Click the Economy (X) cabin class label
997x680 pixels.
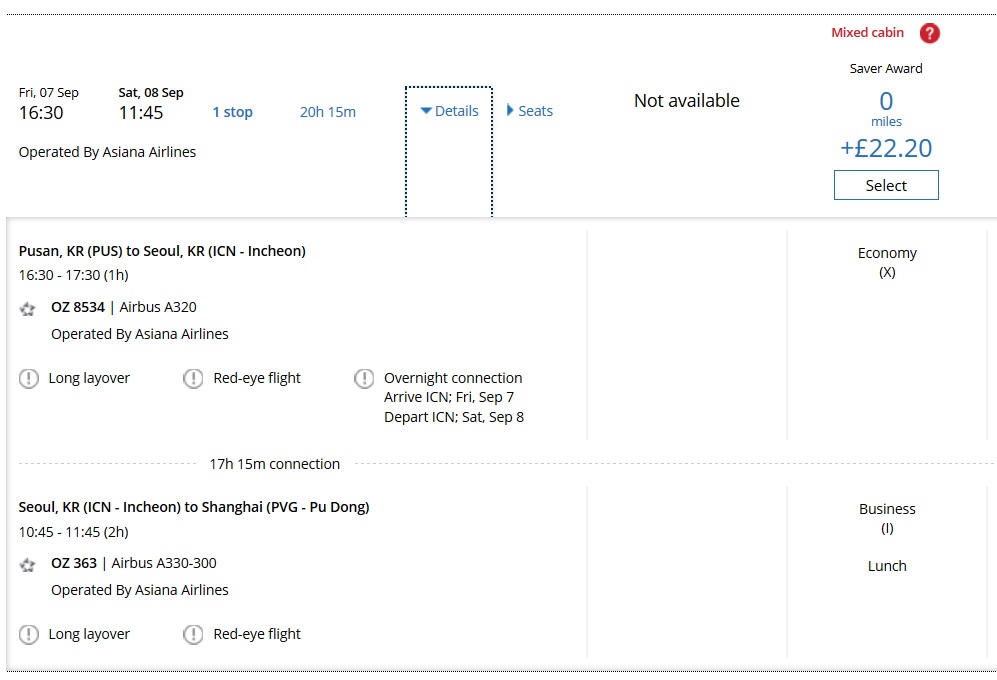[x=886, y=261]
